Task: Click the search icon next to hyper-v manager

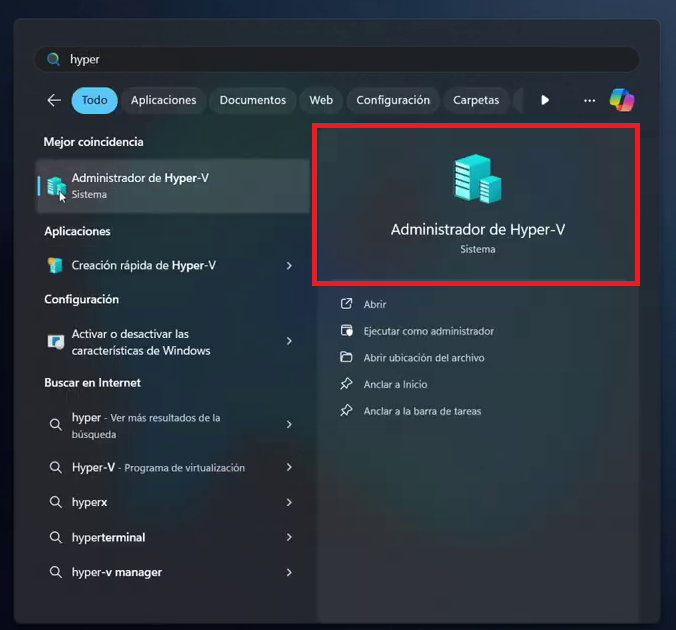Action: (55, 572)
